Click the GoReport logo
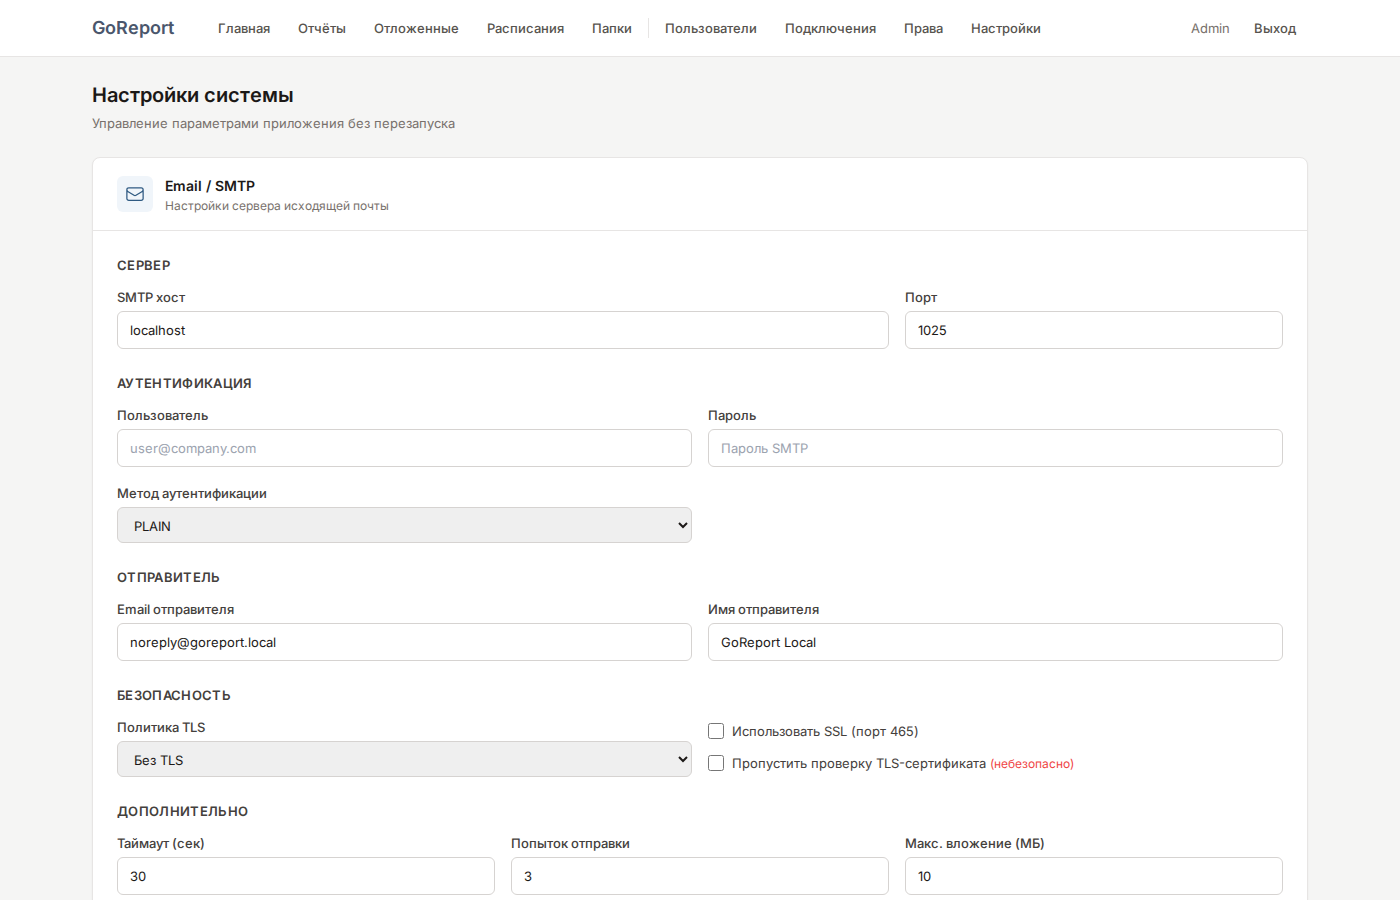The image size is (1400, 900). [x=133, y=27]
